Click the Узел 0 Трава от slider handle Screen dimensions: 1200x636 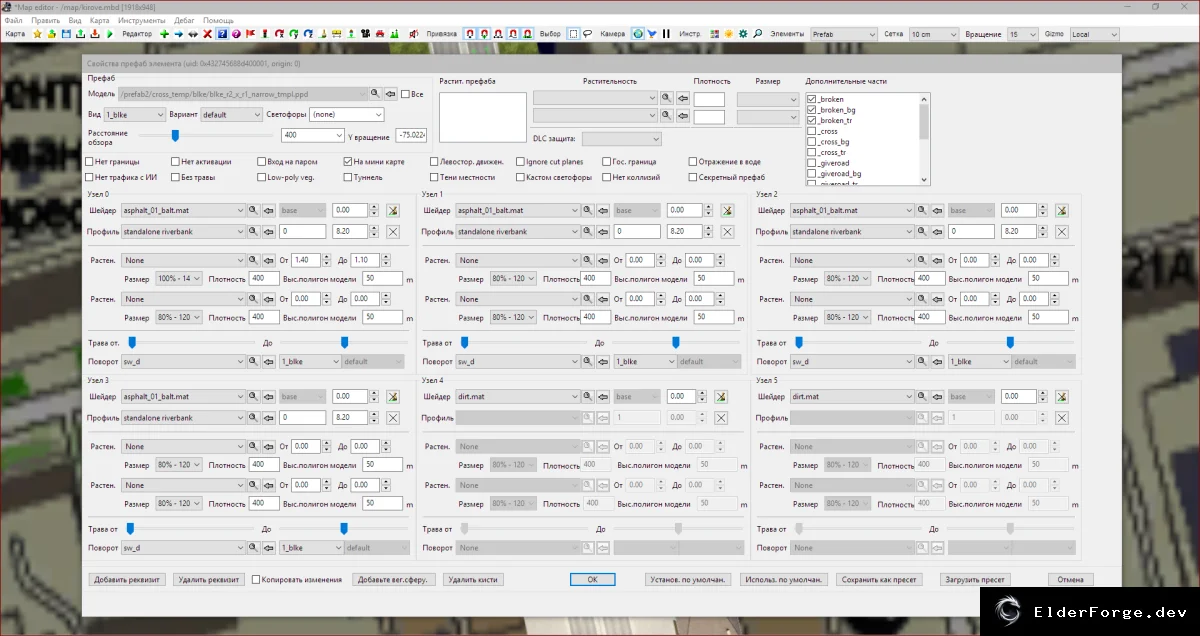click(x=131, y=342)
